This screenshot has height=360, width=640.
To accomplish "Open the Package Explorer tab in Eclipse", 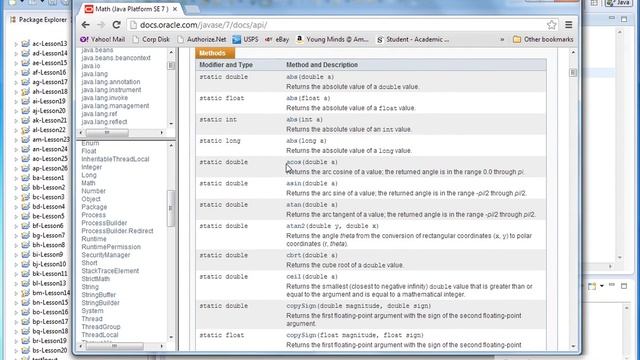I will coord(38,20).
